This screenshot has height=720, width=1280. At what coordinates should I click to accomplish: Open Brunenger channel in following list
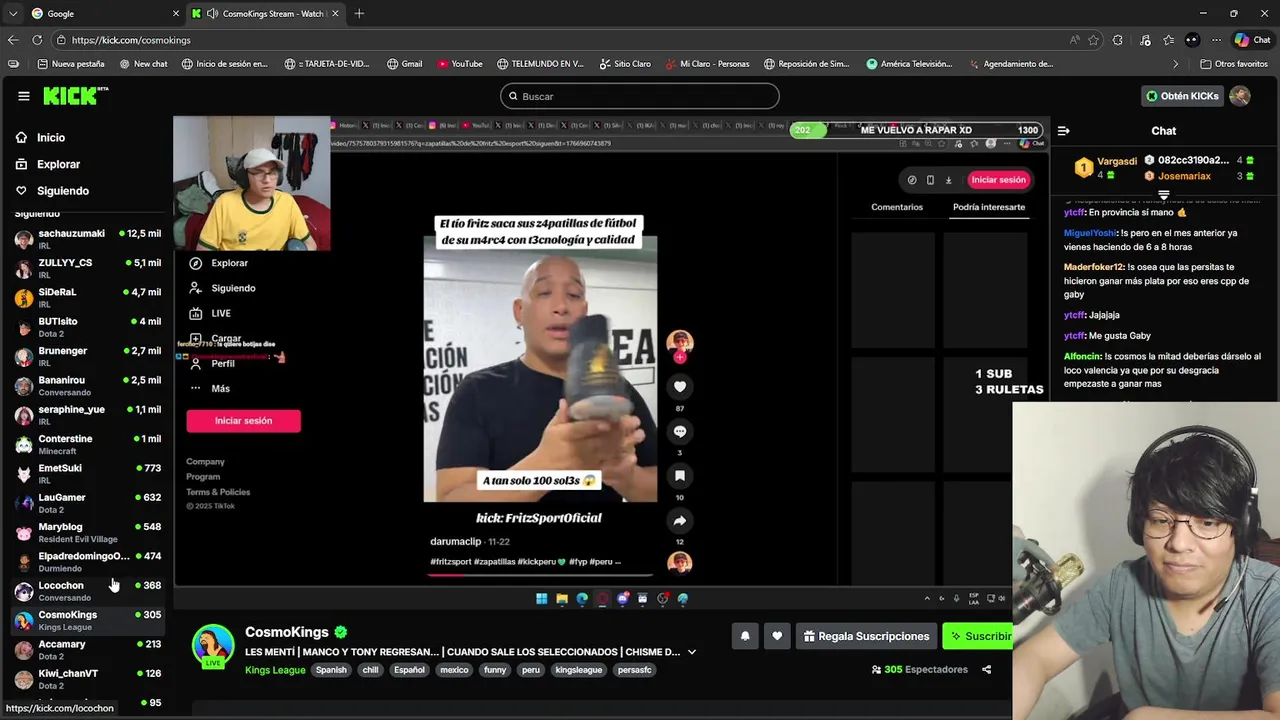88,356
